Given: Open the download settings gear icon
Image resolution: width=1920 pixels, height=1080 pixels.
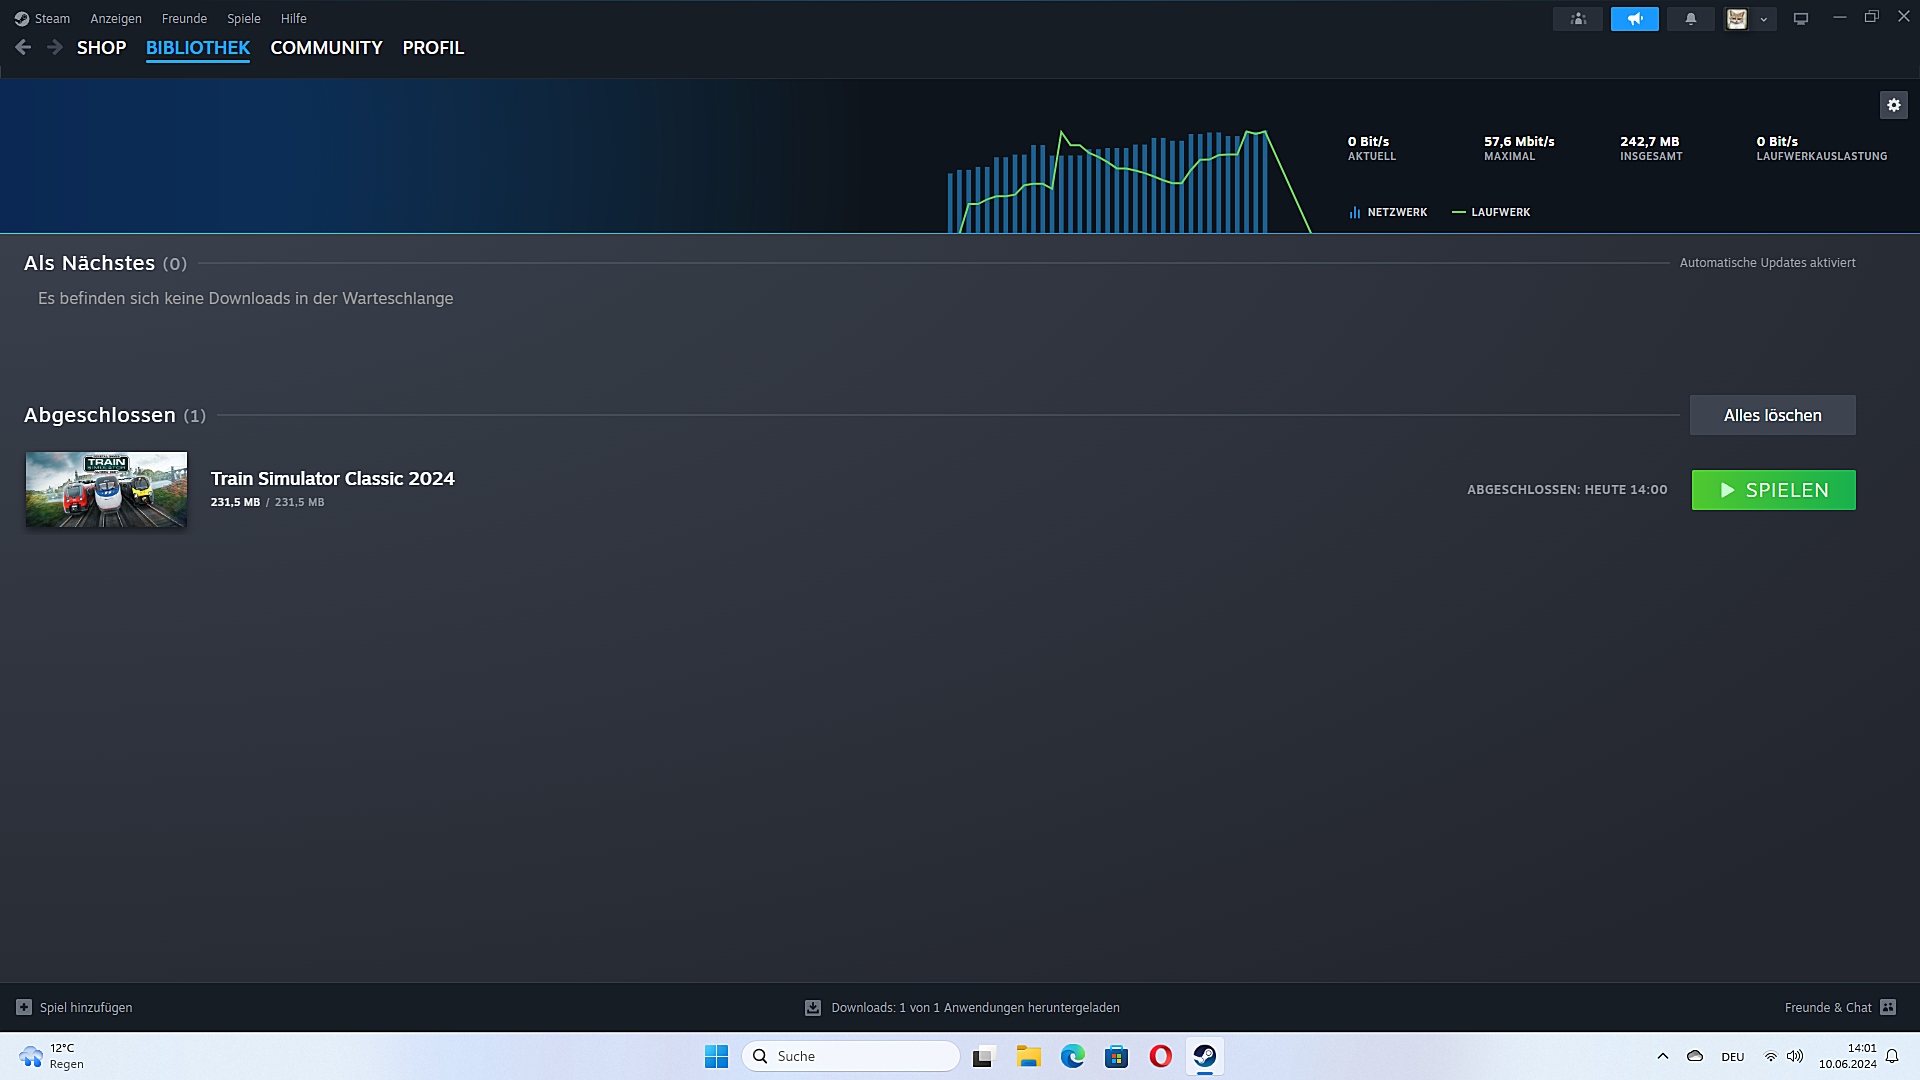Looking at the screenshot, I should [x=1893, y=105].
